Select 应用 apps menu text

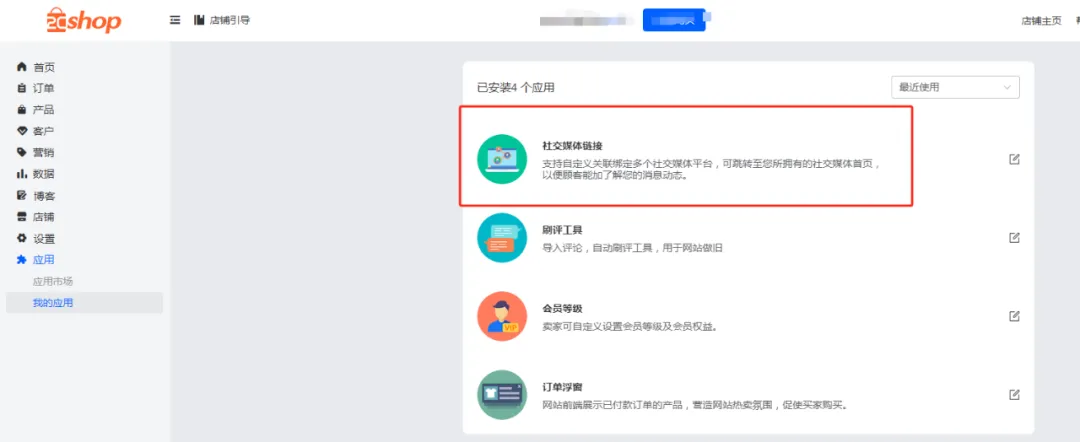(x=43, y=260)
